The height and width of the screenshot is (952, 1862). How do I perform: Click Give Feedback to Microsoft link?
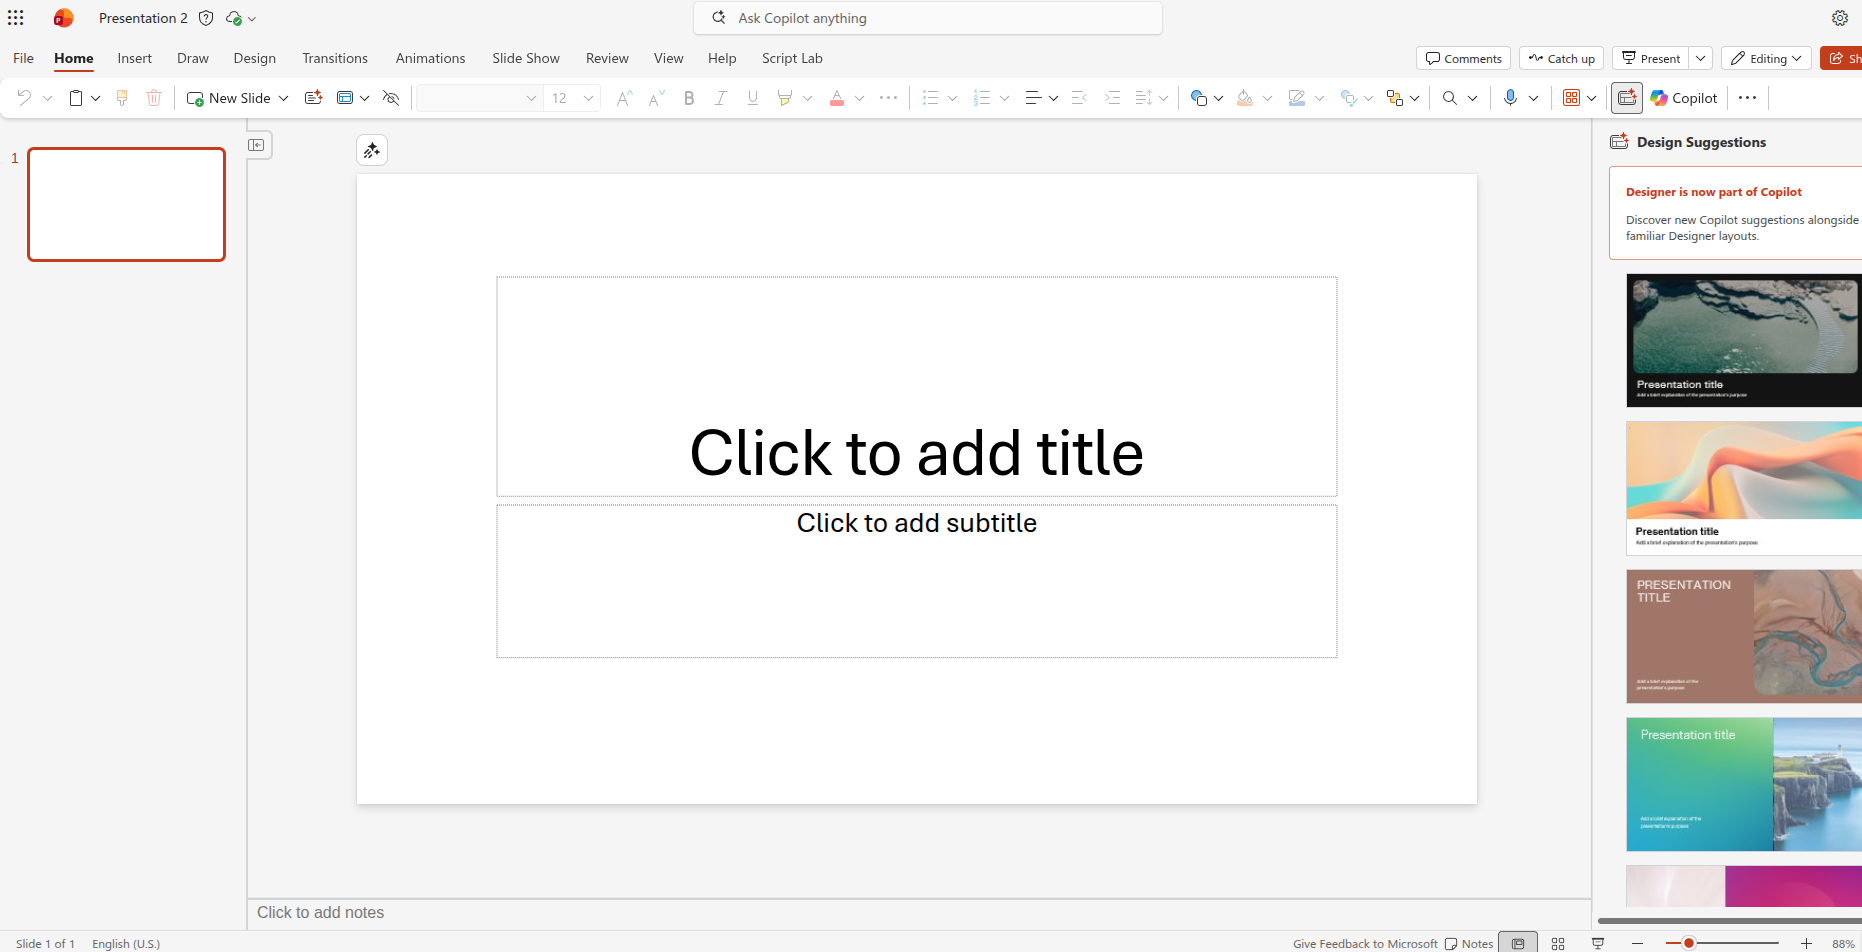pyautogui.click(x=1364, y=943)
